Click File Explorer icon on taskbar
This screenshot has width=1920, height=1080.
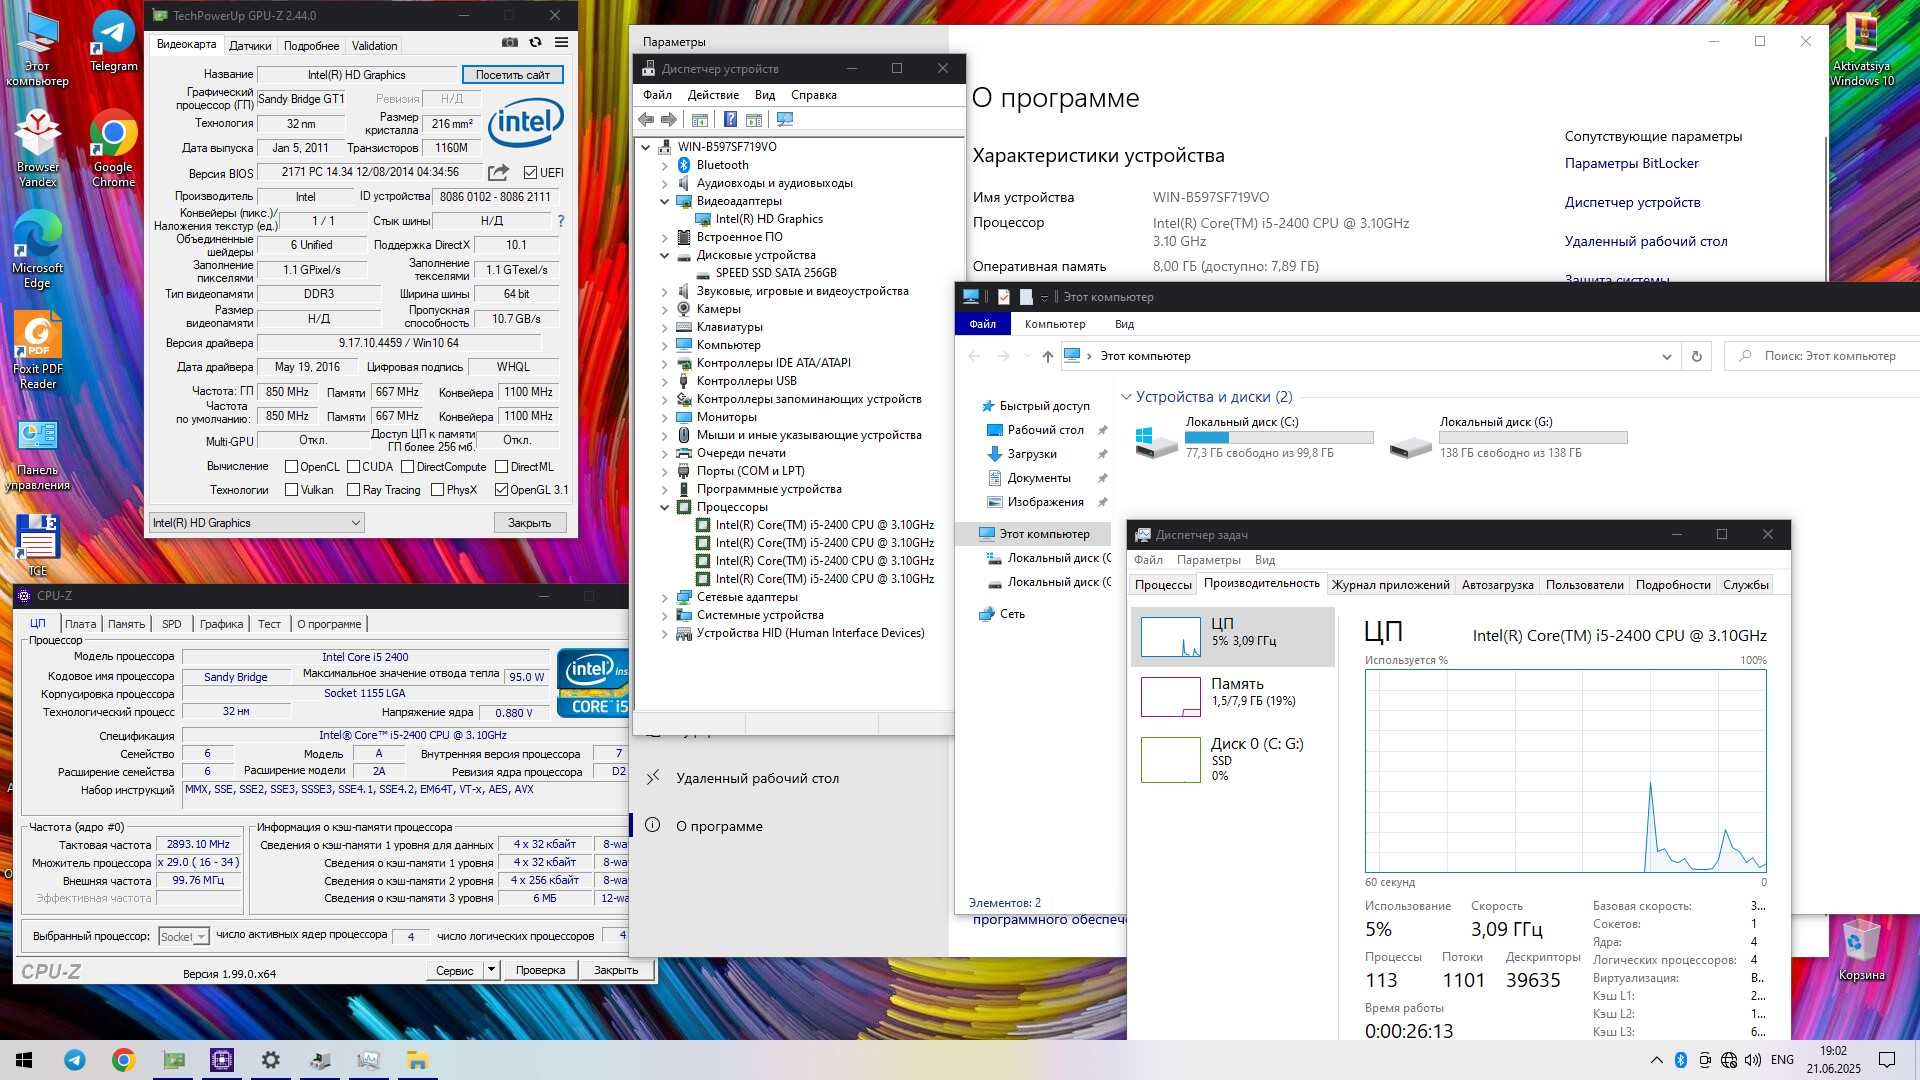417,1060
